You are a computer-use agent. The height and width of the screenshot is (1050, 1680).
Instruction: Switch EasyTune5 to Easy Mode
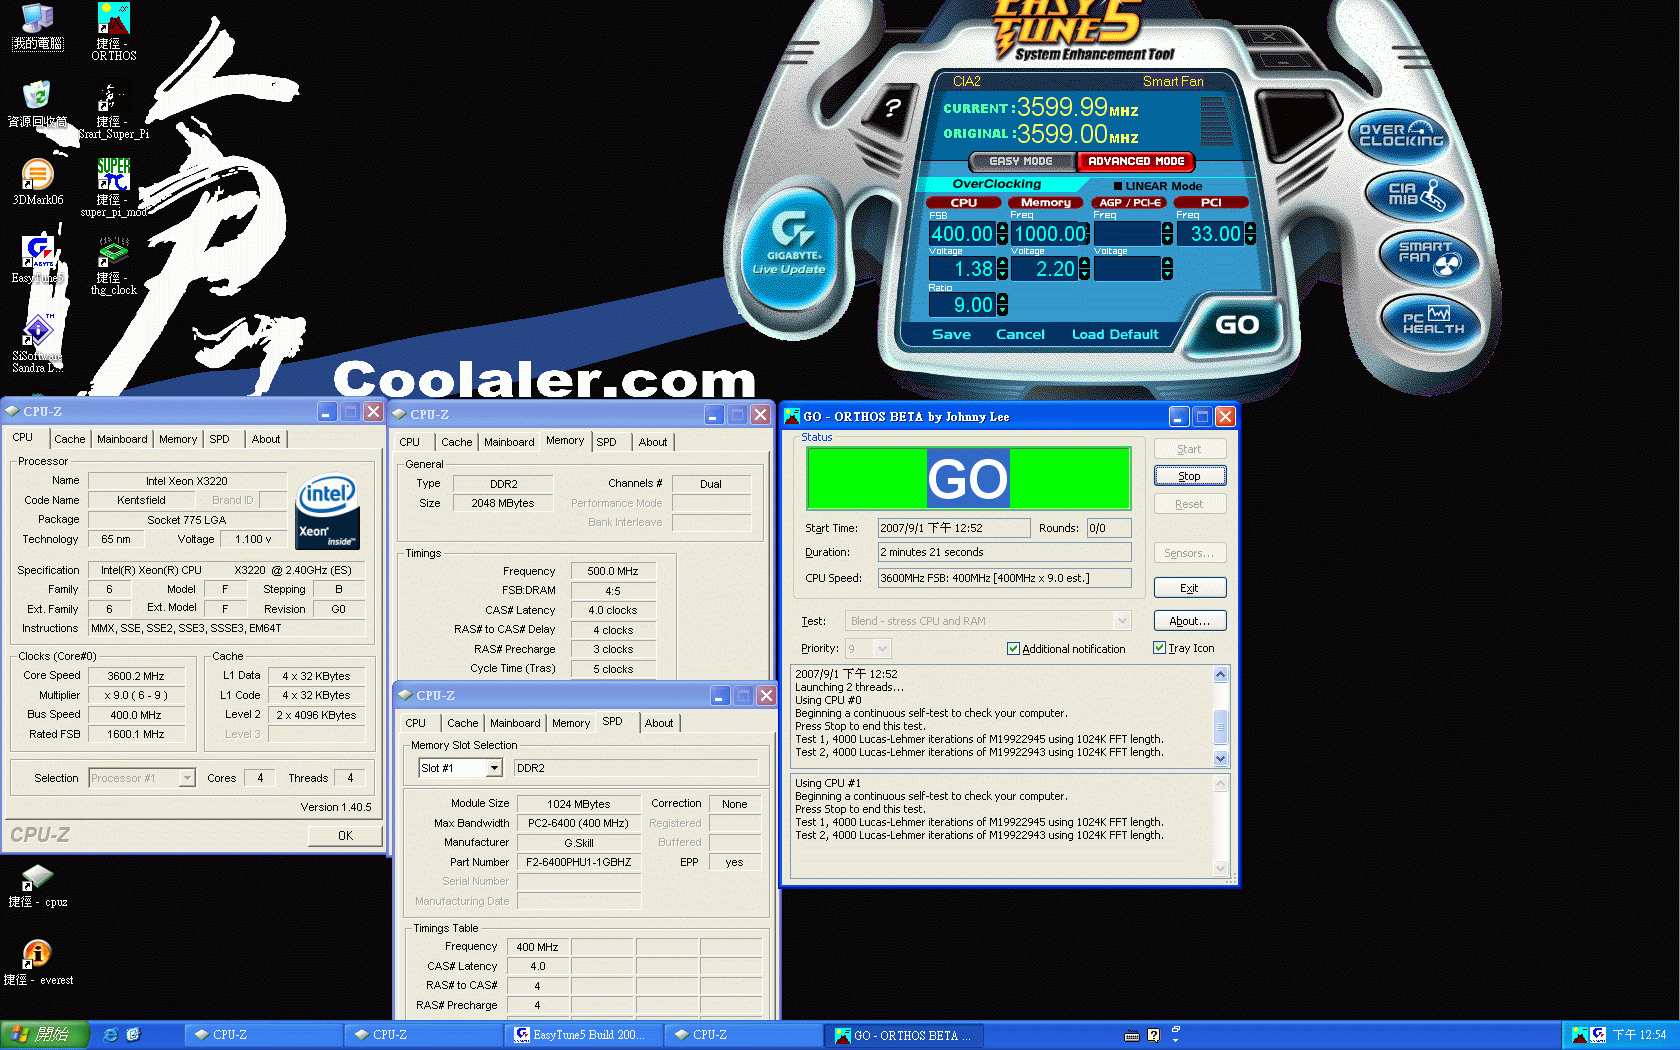pos(1021,161)
